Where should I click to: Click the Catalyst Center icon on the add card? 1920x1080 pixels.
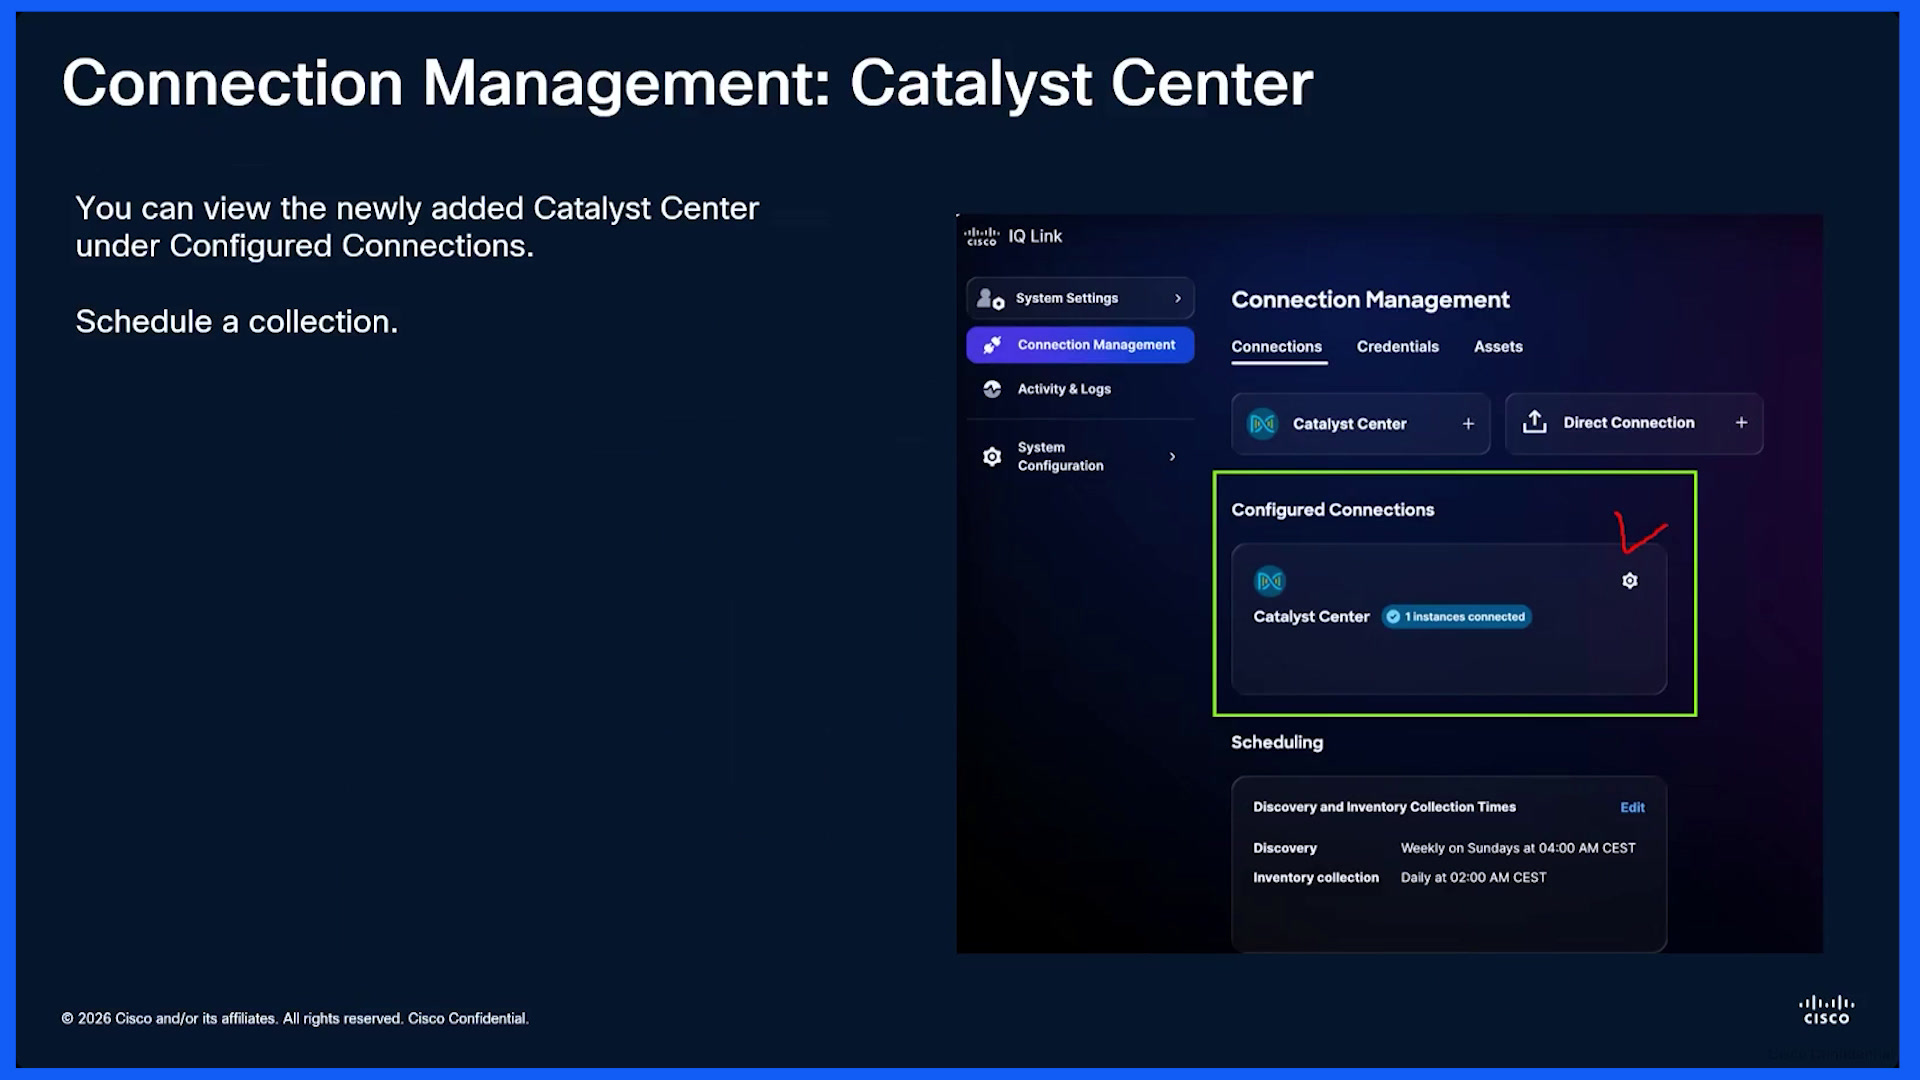pos(1263,424)
